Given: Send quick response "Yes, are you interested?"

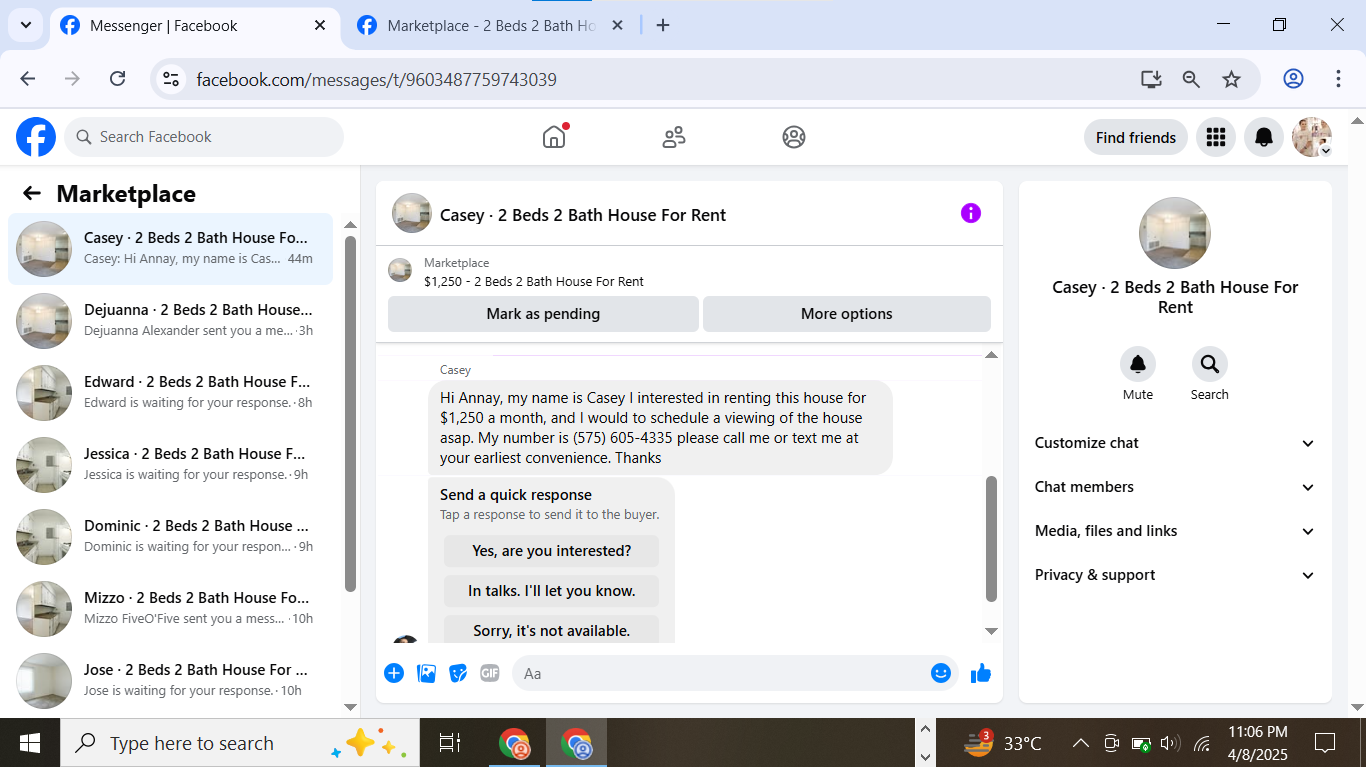Looking at the screenshot, I should pos(552,551).
